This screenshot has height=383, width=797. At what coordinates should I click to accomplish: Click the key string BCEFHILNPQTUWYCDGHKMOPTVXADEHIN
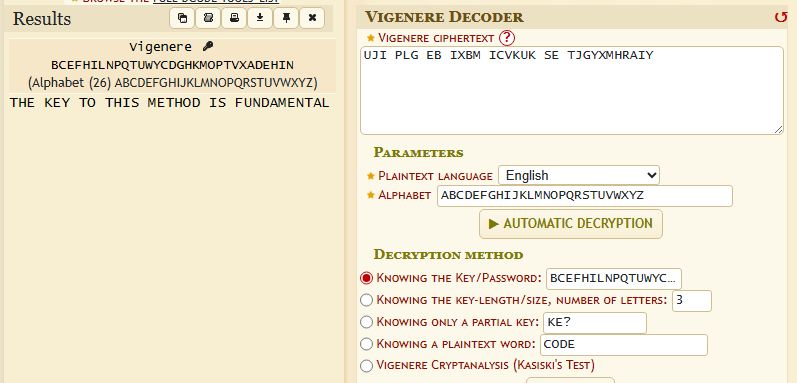172,65
